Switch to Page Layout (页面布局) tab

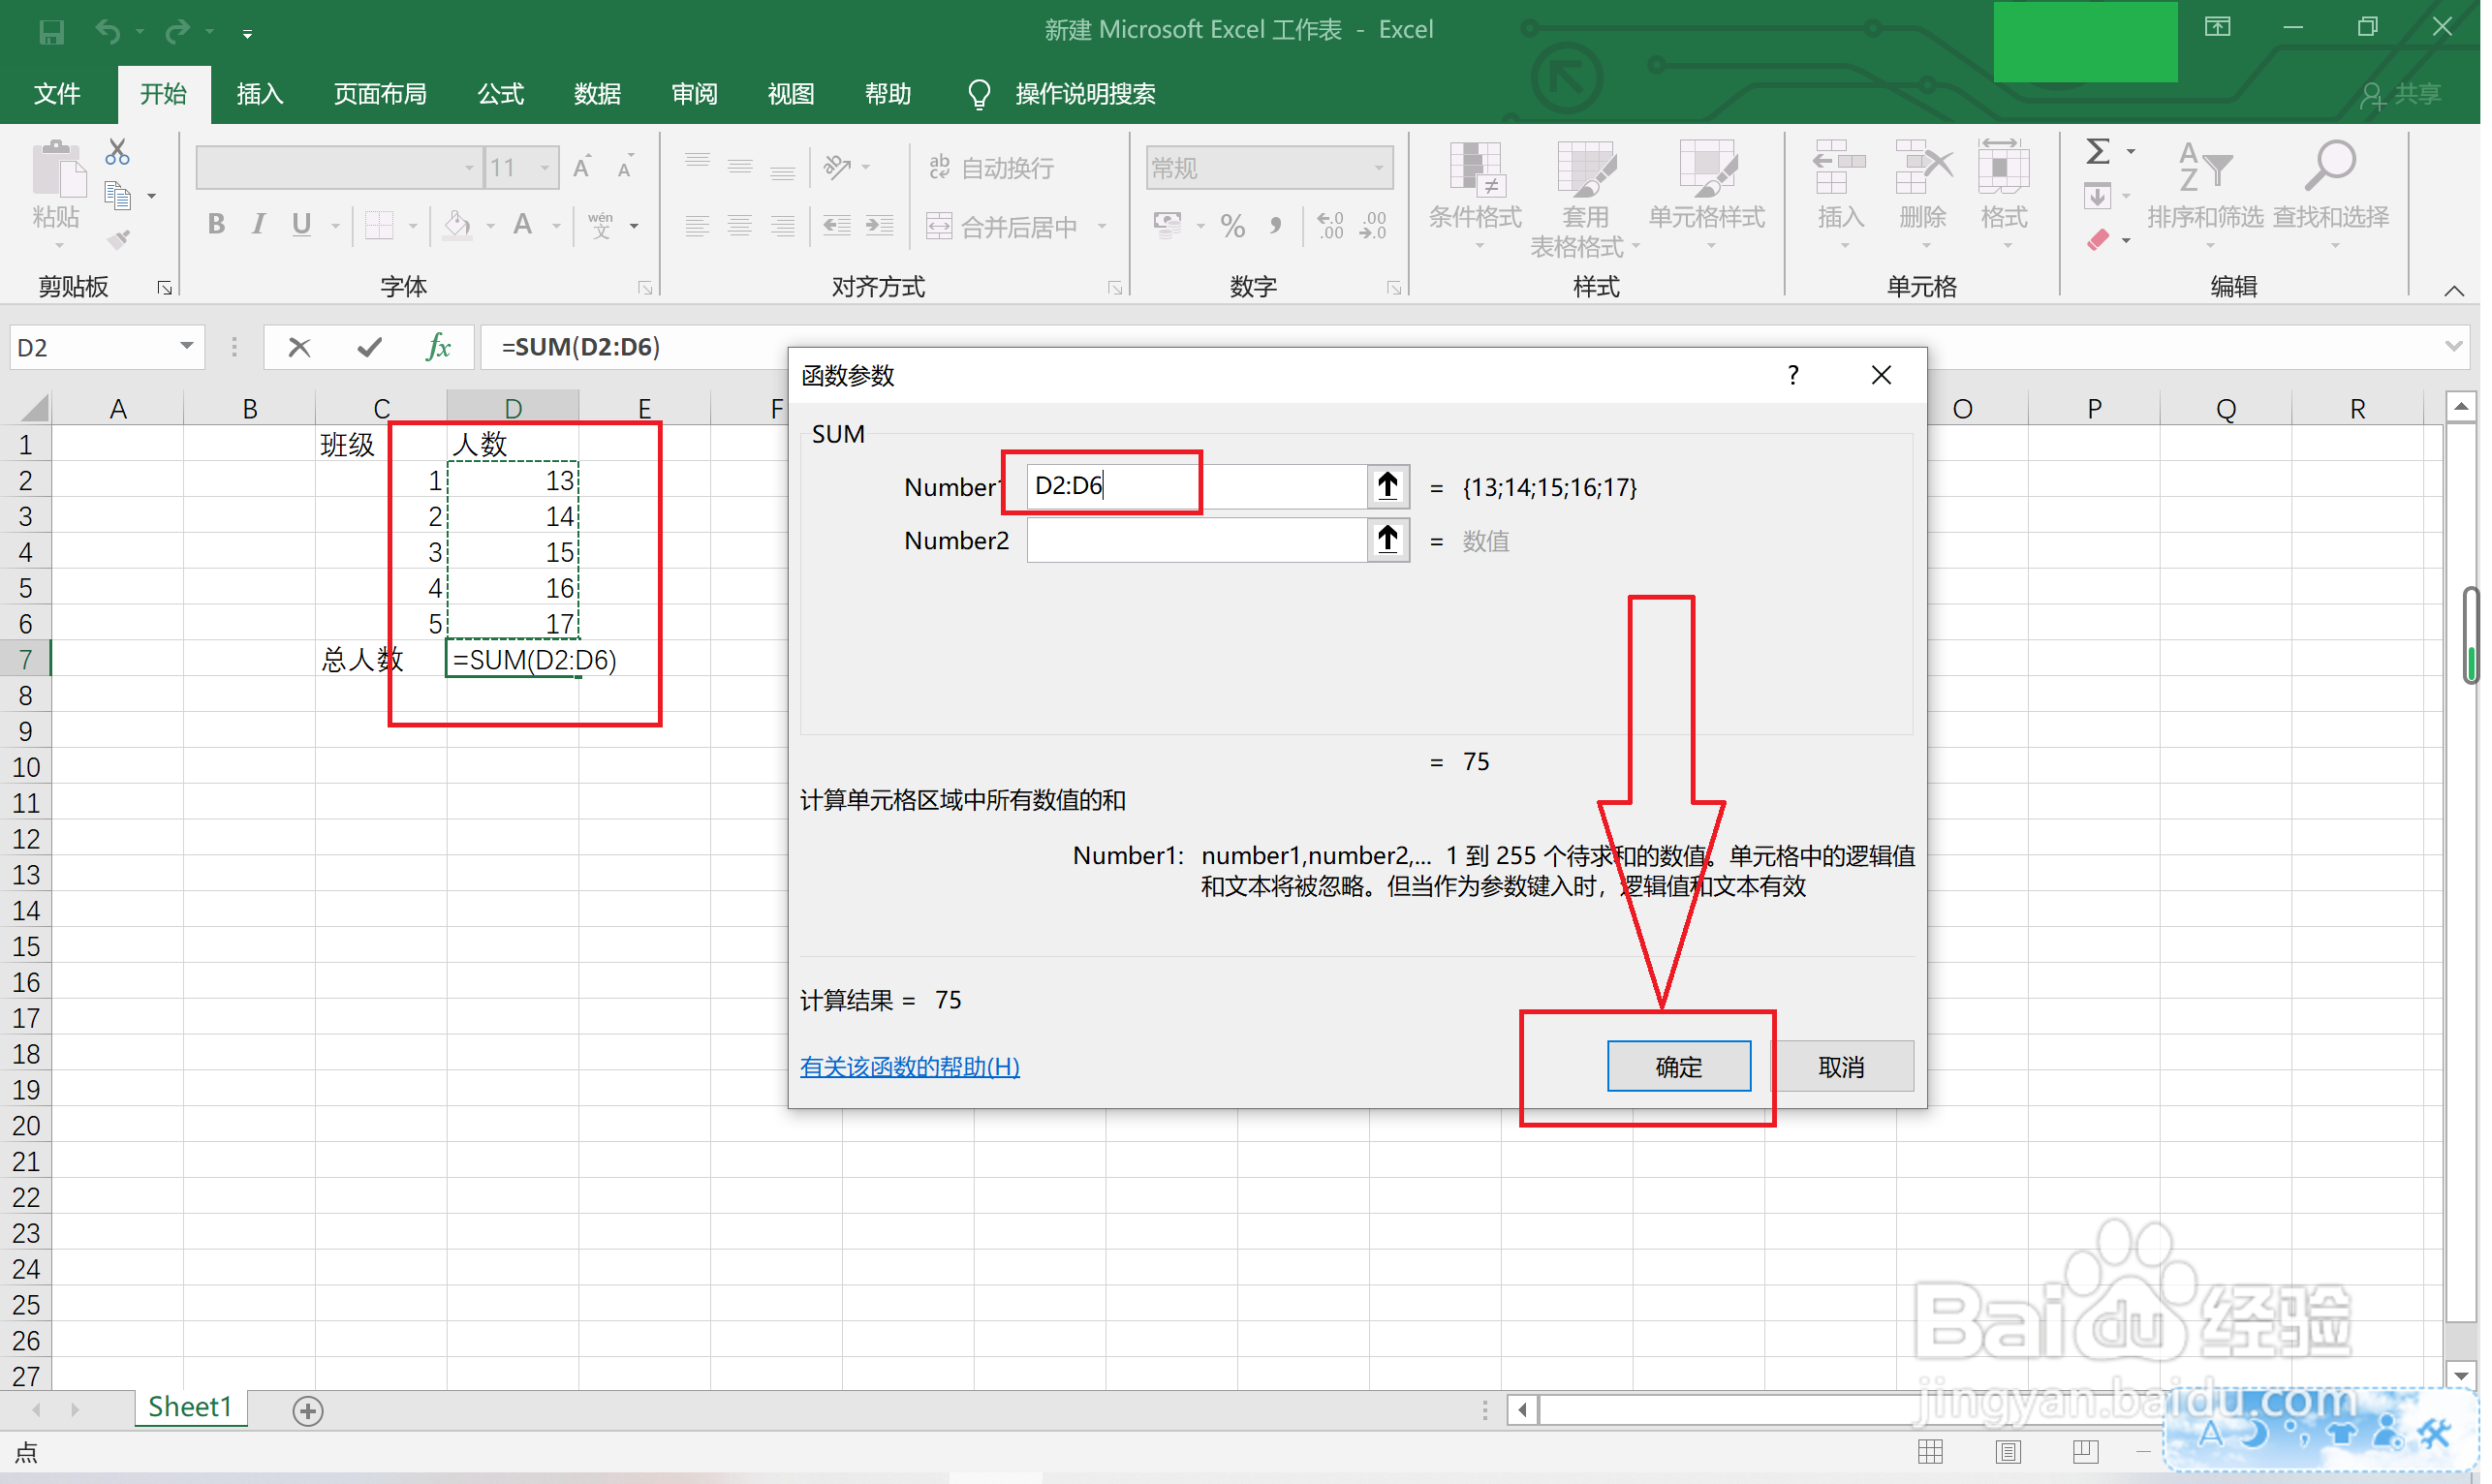tap(381, 94)
